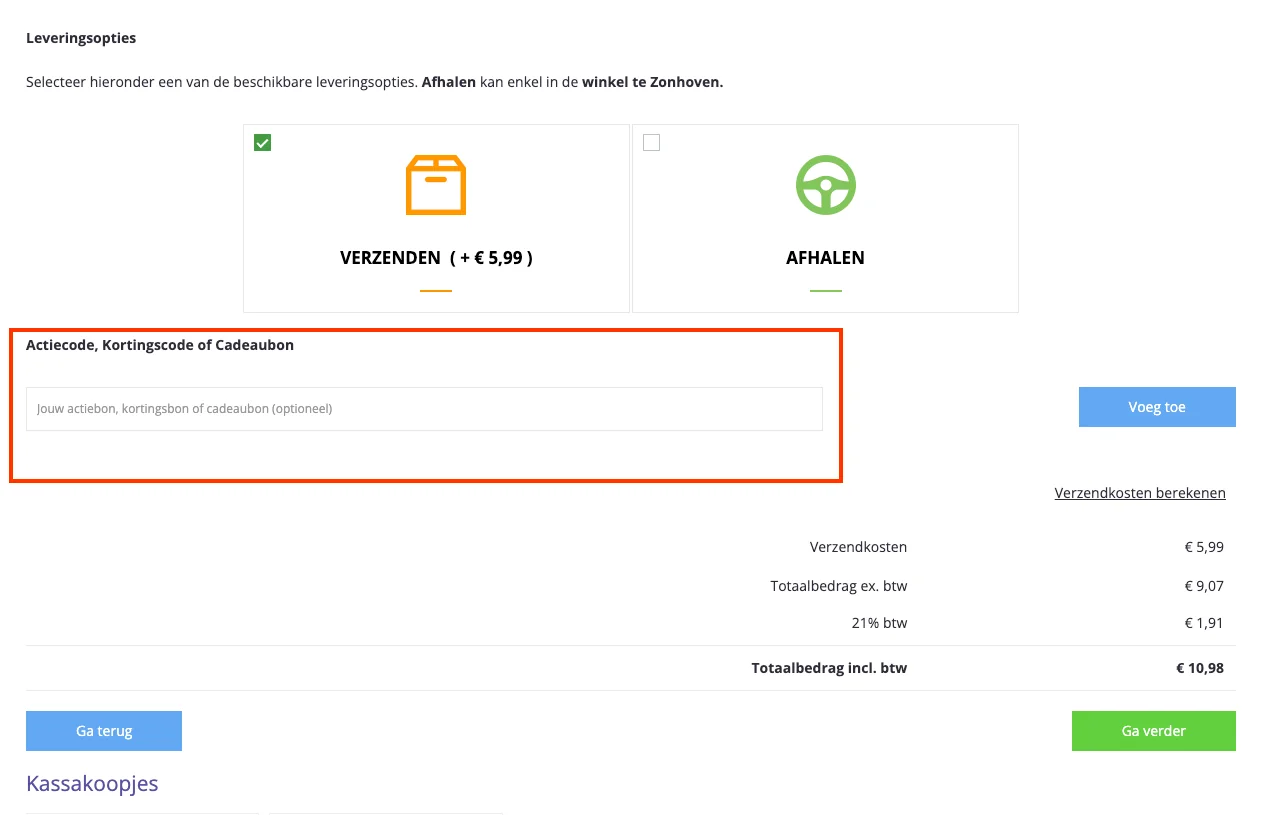
Task: Go back with the Ga terug button
Action: (x=104, y=731)
